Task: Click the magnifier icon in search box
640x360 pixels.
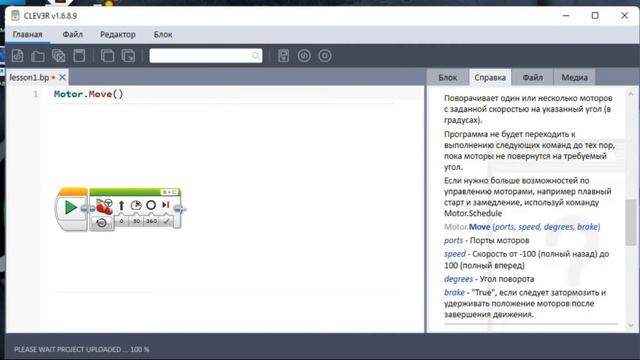Action: click(x=256, y=56)
